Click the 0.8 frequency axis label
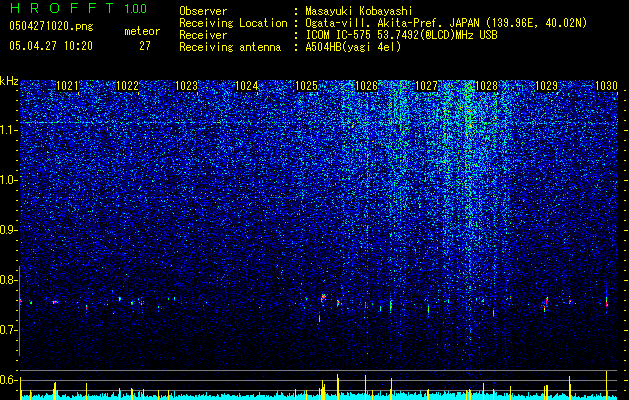The height and width of the screenshot is (400, 629). pos(8,280)
